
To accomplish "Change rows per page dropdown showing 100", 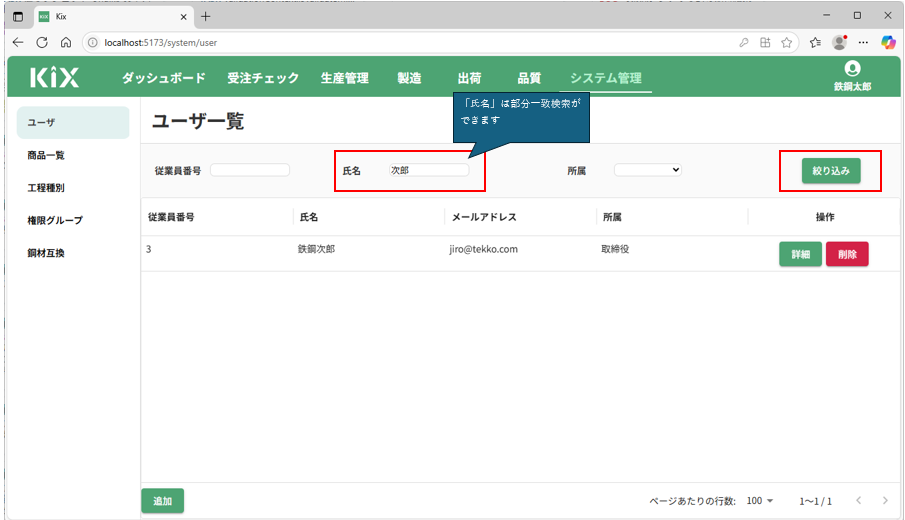I will pos(760,500).
